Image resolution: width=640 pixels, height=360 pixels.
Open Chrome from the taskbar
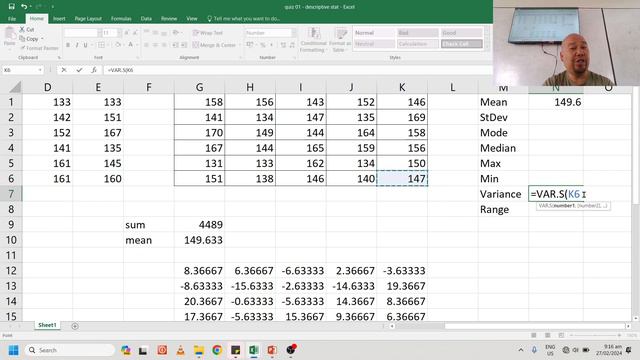pos(217,350)
